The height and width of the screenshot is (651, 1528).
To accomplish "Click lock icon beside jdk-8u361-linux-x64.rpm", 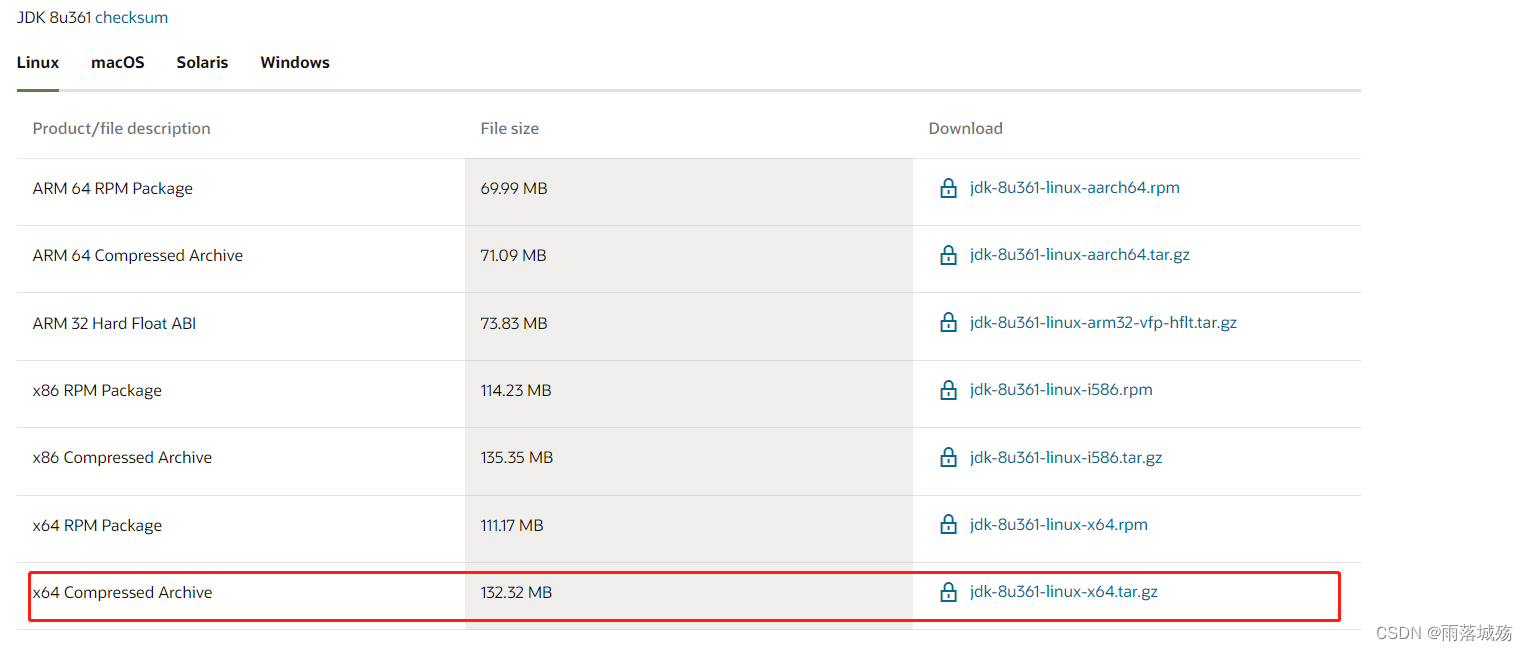I will pyautogui.click(x=949, y=525).
